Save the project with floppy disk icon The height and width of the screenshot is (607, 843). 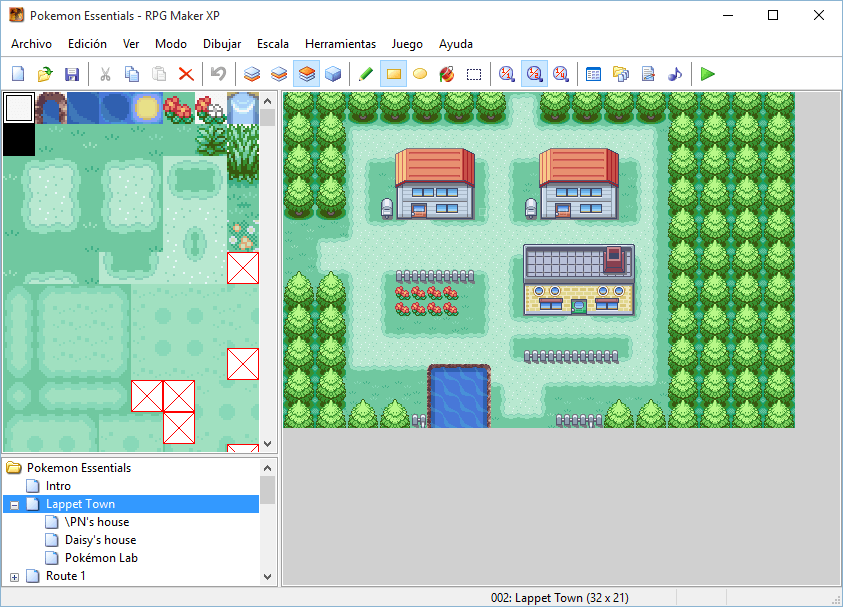point(72,74)
